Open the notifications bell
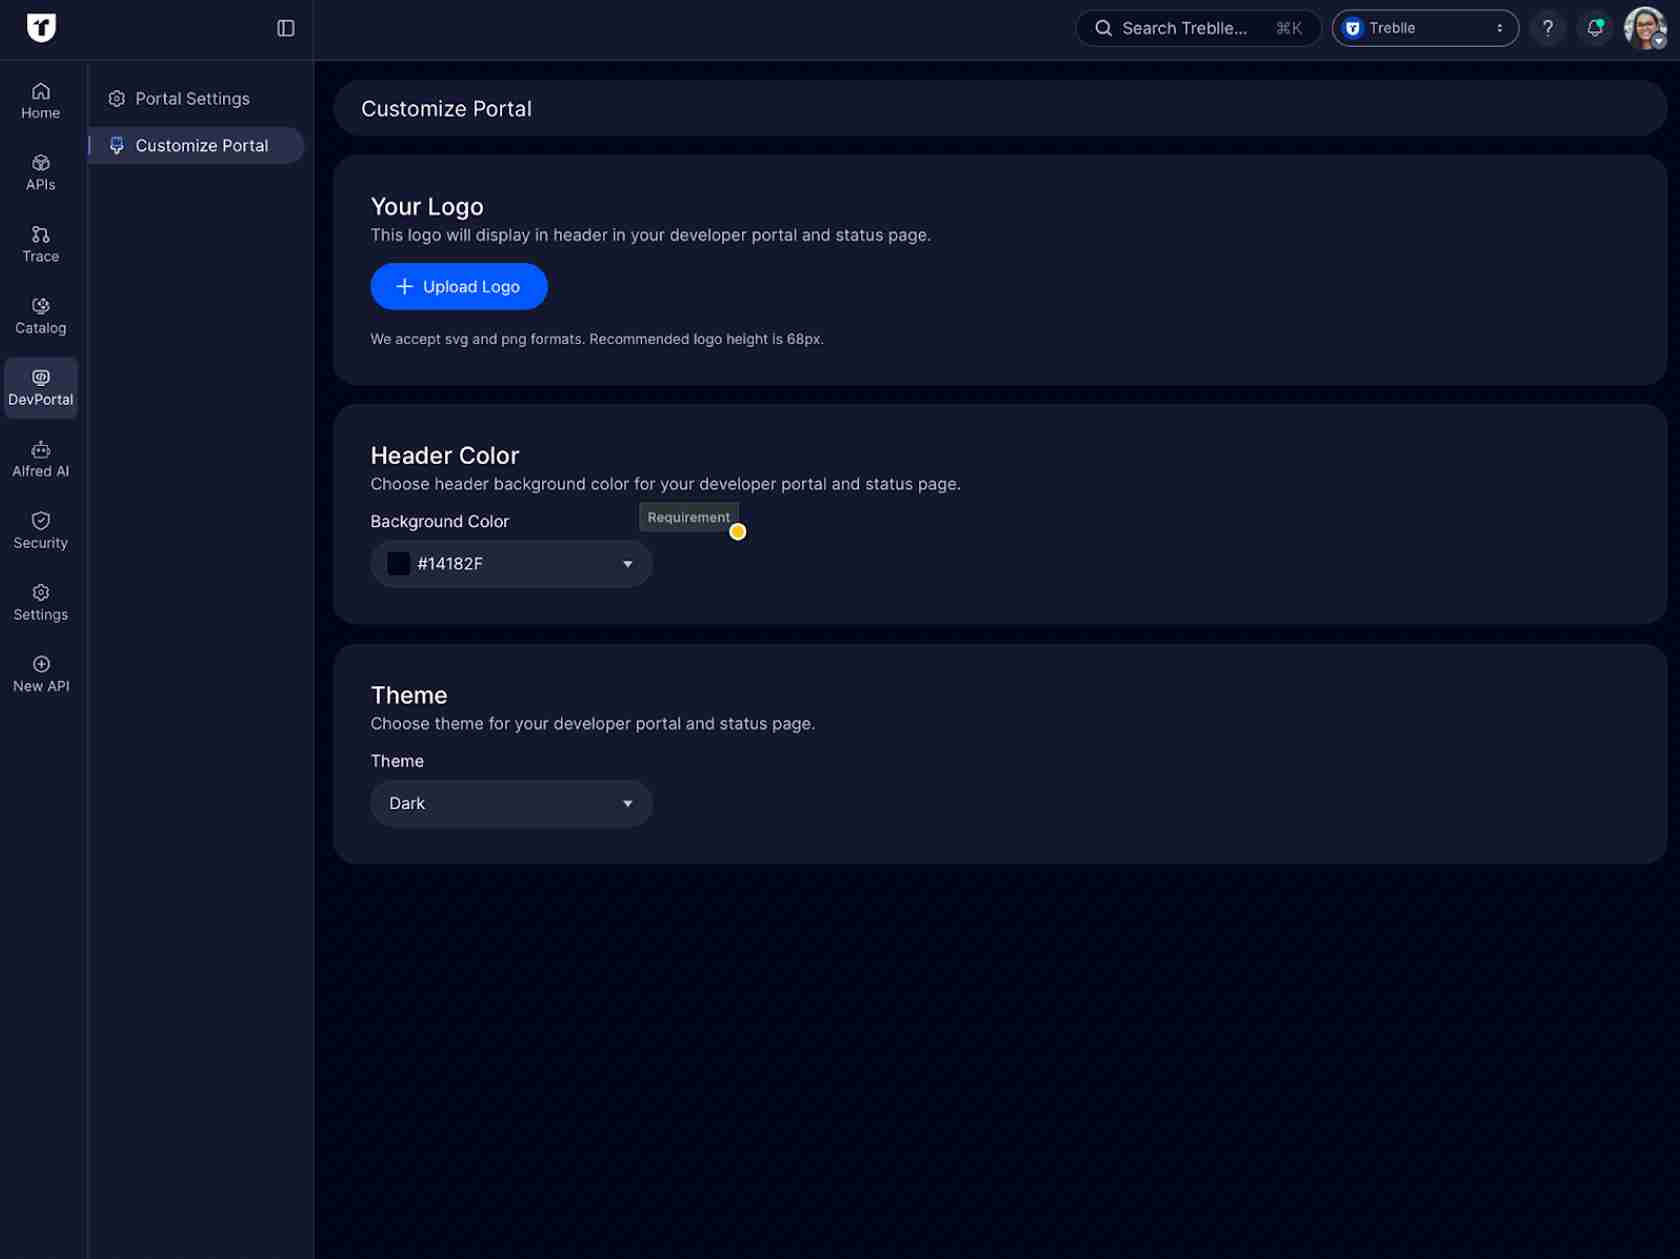The image size is (1680, 1259). 1595,27
